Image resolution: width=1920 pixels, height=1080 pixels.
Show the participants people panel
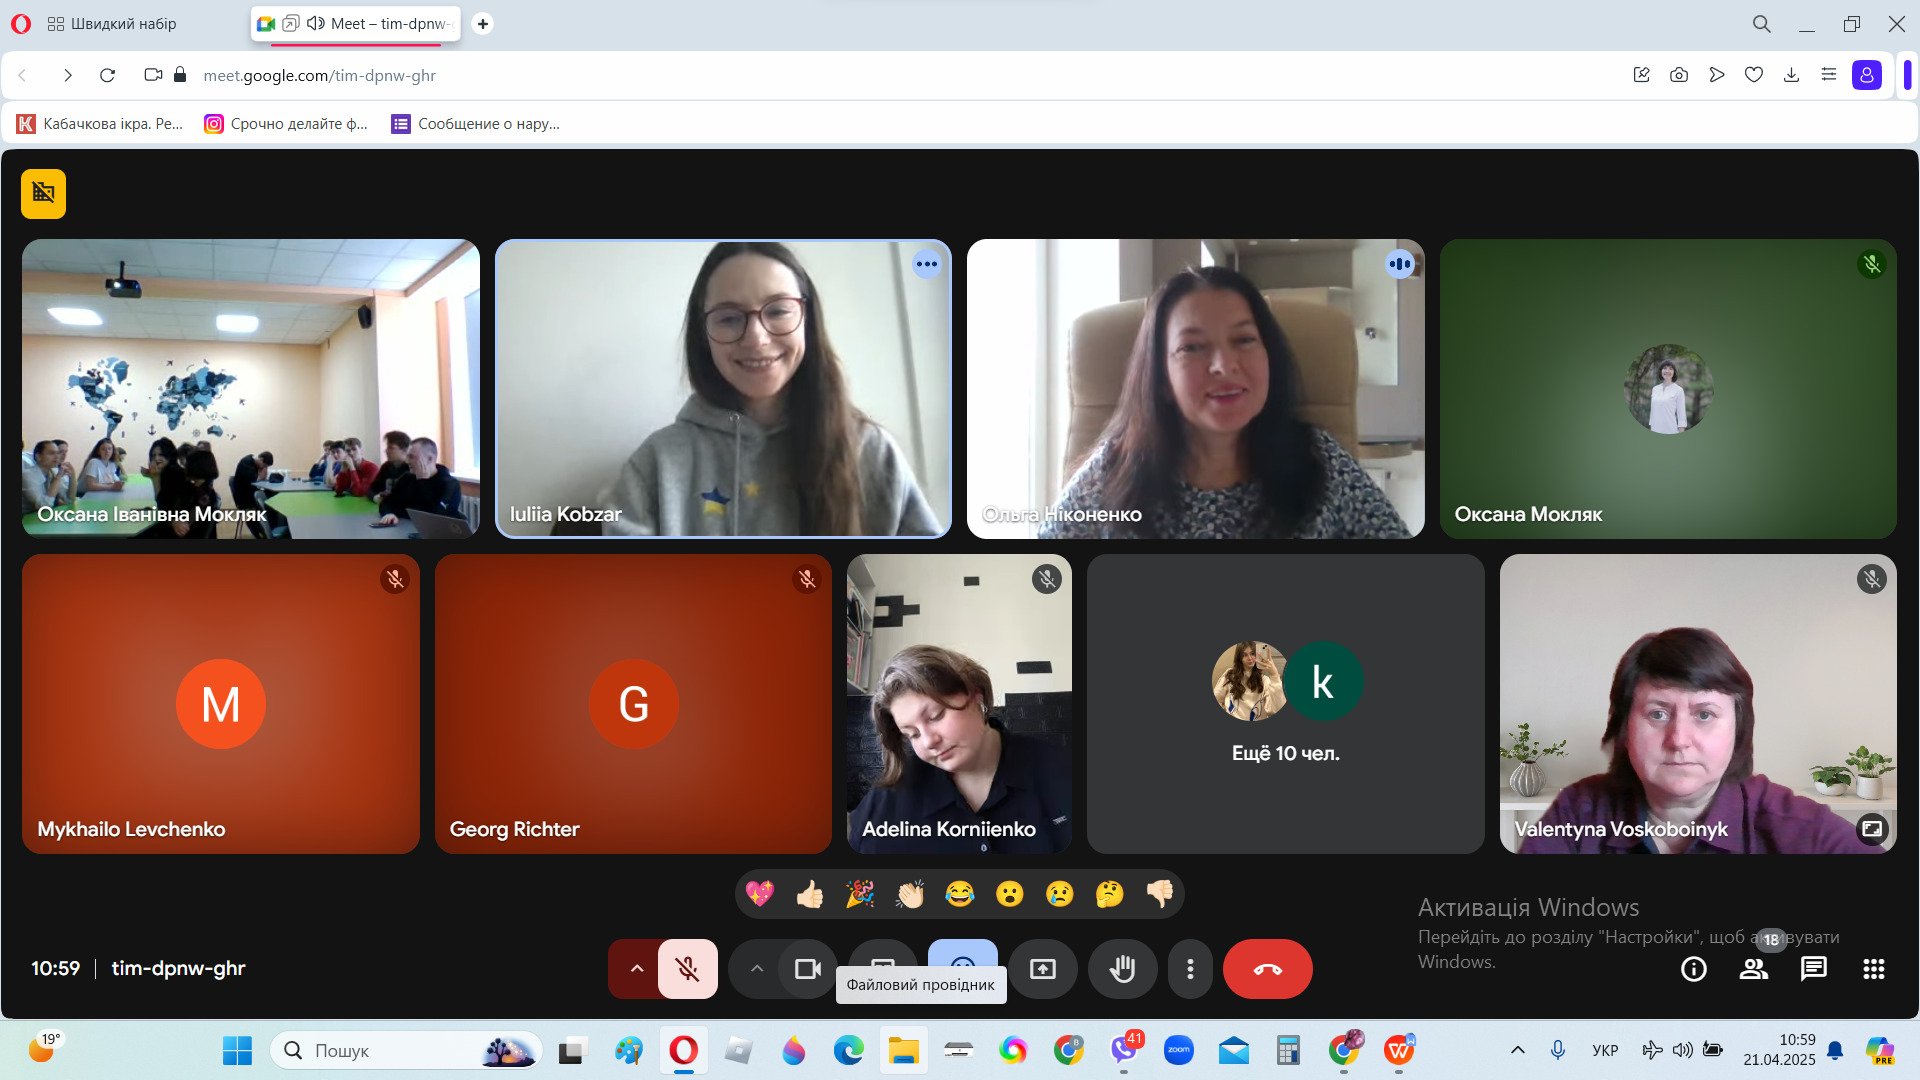click(x=1753, y=968)
